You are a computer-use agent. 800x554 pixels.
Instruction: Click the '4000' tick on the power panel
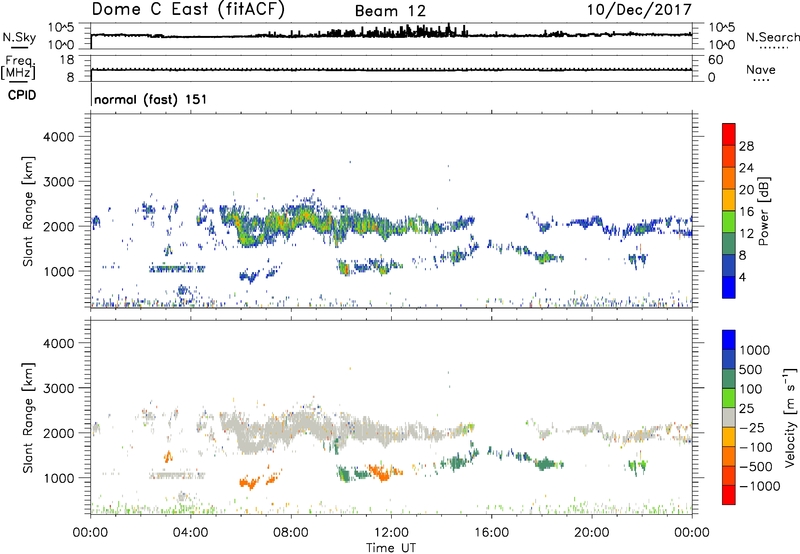59,137
